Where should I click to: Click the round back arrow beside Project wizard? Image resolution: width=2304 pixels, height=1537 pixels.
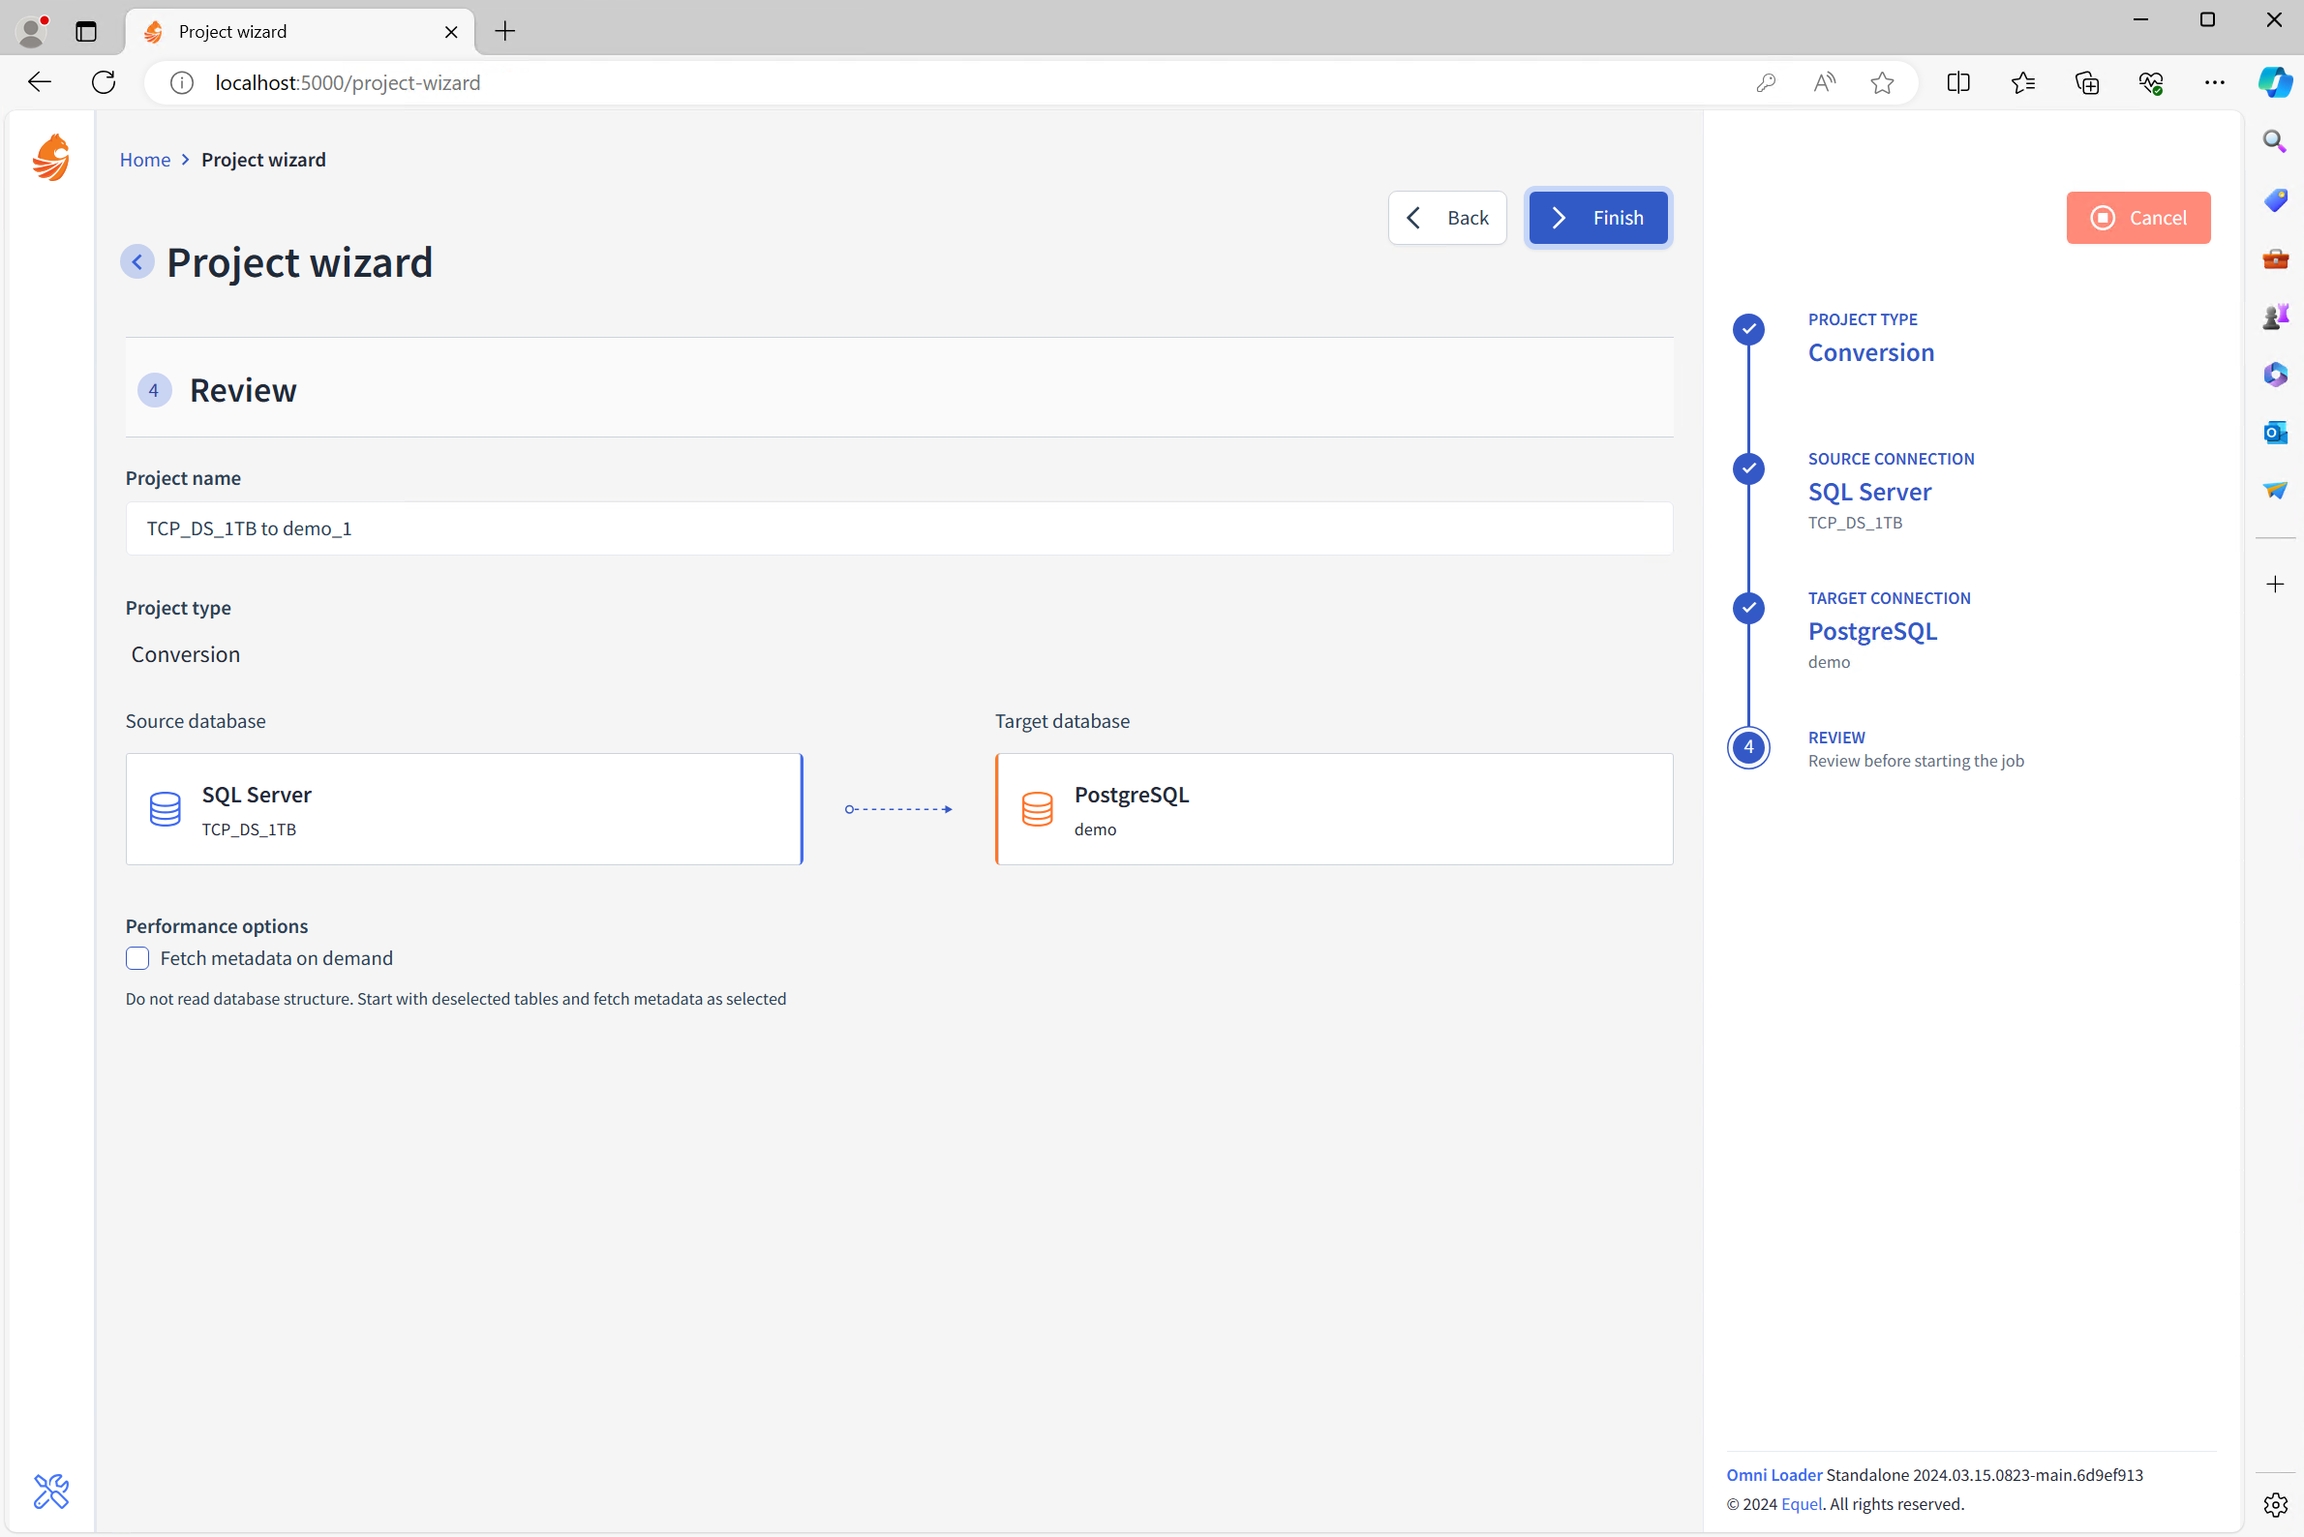pyautogui.click(x=137, y=262)
